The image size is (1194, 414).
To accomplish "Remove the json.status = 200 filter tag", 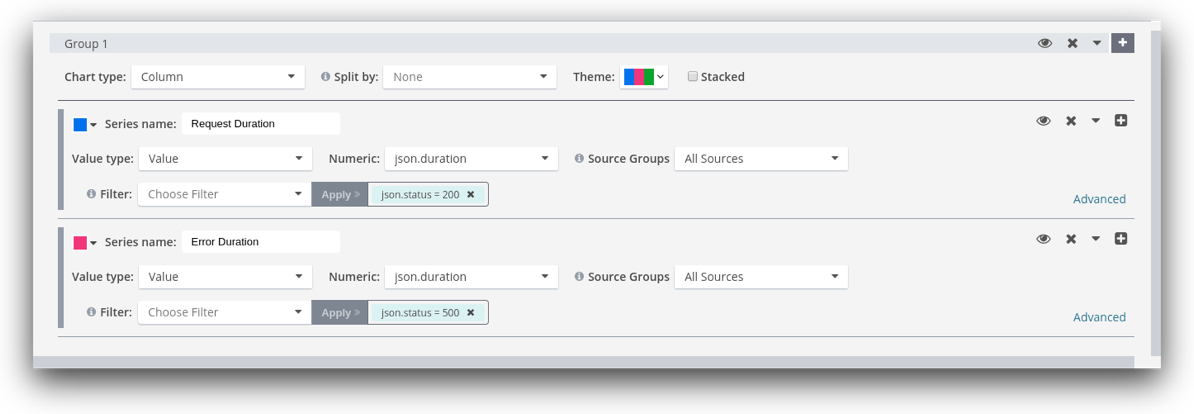I will (471, 195).
